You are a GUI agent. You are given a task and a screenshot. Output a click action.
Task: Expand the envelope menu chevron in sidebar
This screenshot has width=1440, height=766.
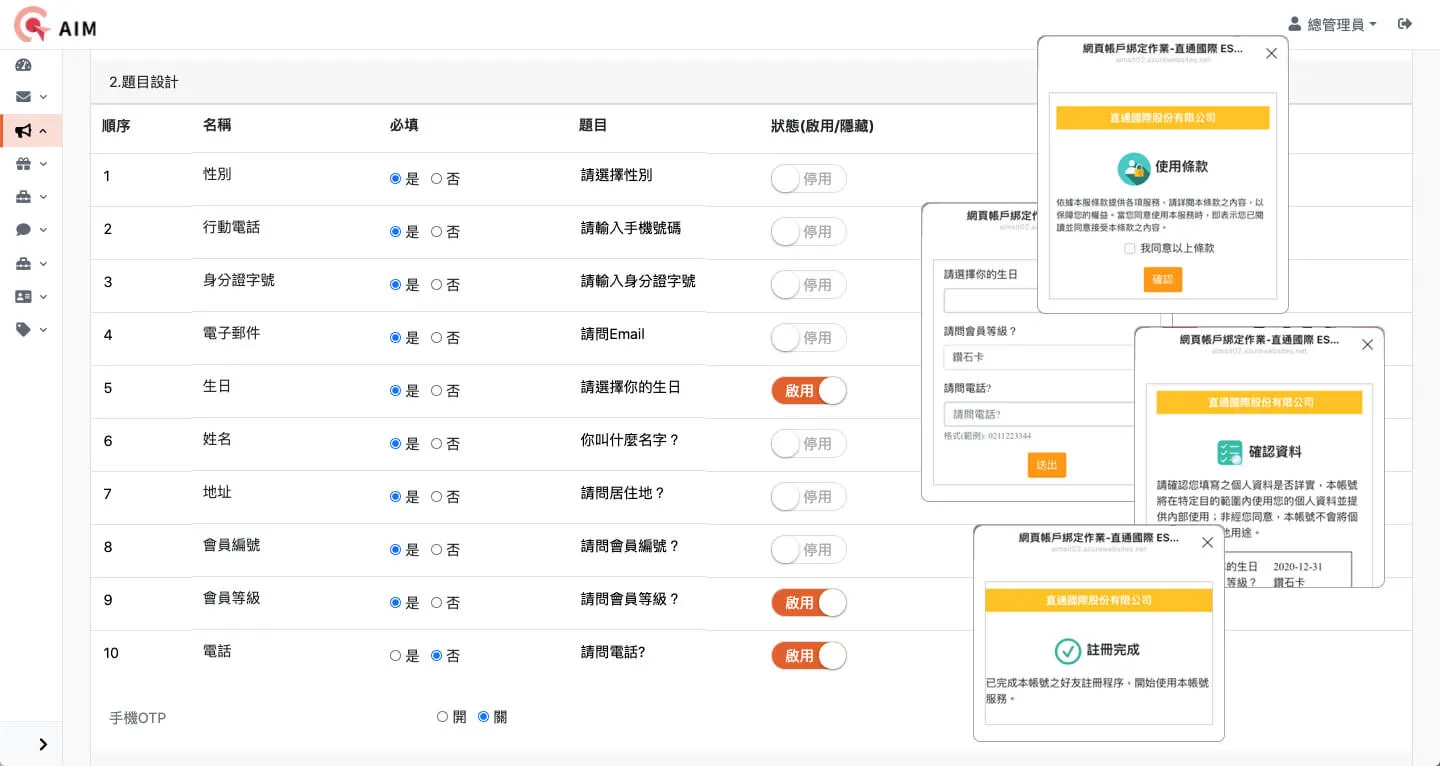tap(43, 98)
